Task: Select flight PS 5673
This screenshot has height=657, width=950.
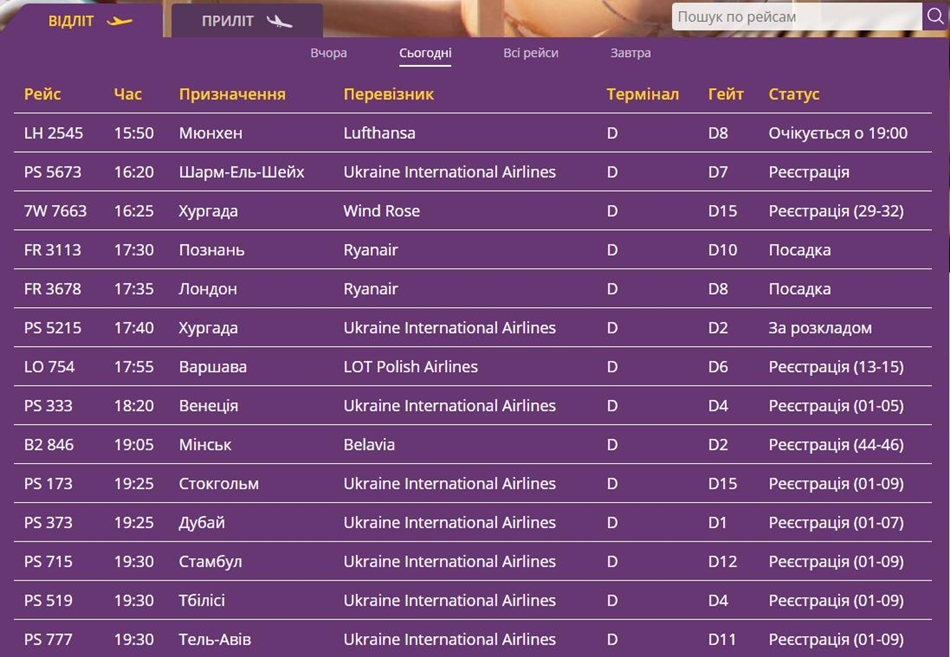Action: point(473,172)
